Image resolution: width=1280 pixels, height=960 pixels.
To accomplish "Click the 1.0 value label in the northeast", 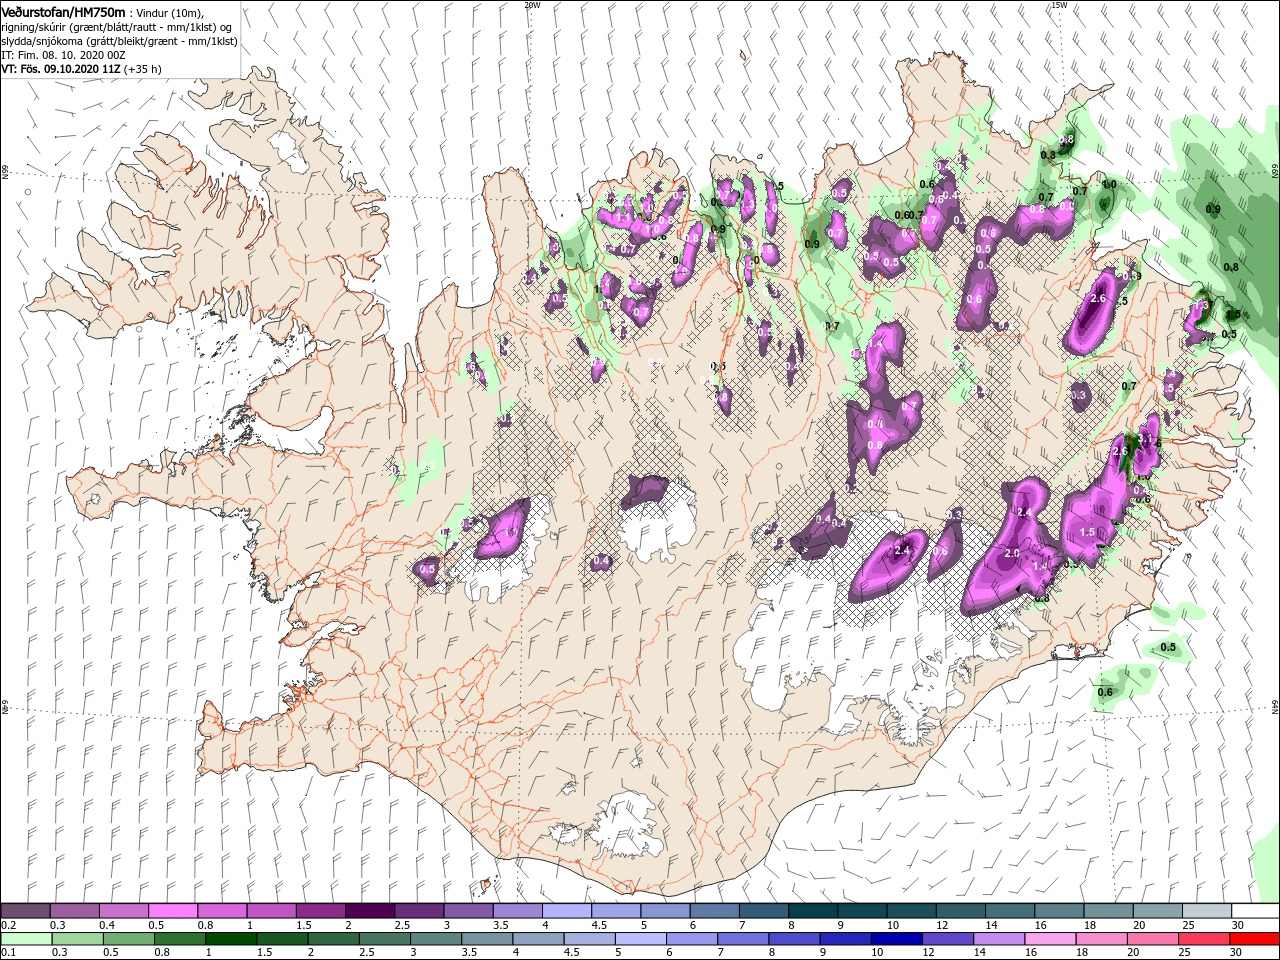I will click(1108, 185).
